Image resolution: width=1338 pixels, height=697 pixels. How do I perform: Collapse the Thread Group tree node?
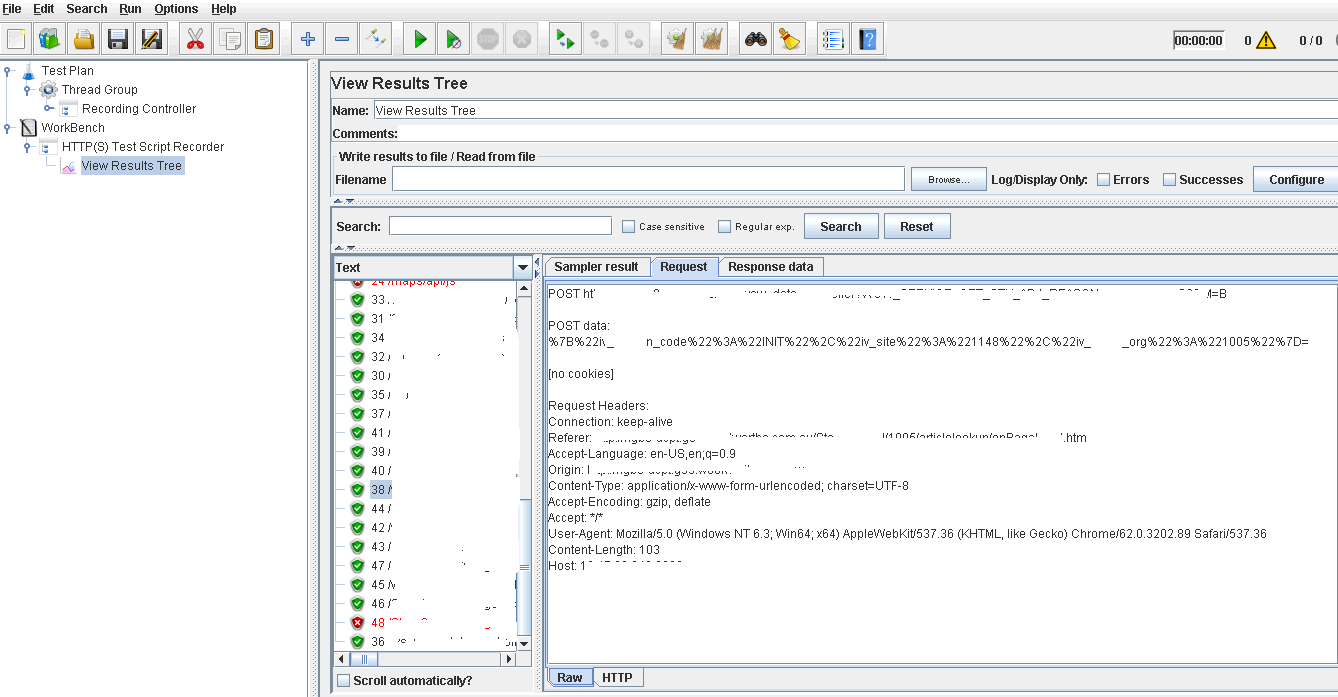pos(28,90)
